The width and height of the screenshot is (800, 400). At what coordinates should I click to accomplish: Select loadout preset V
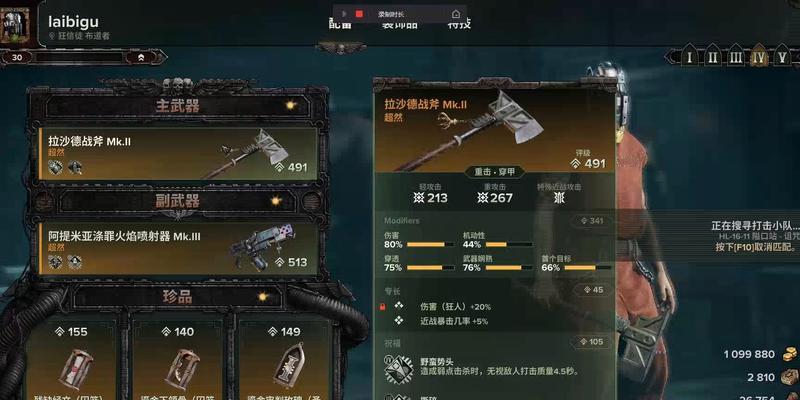pyautogui.click(x=782, y=57)
